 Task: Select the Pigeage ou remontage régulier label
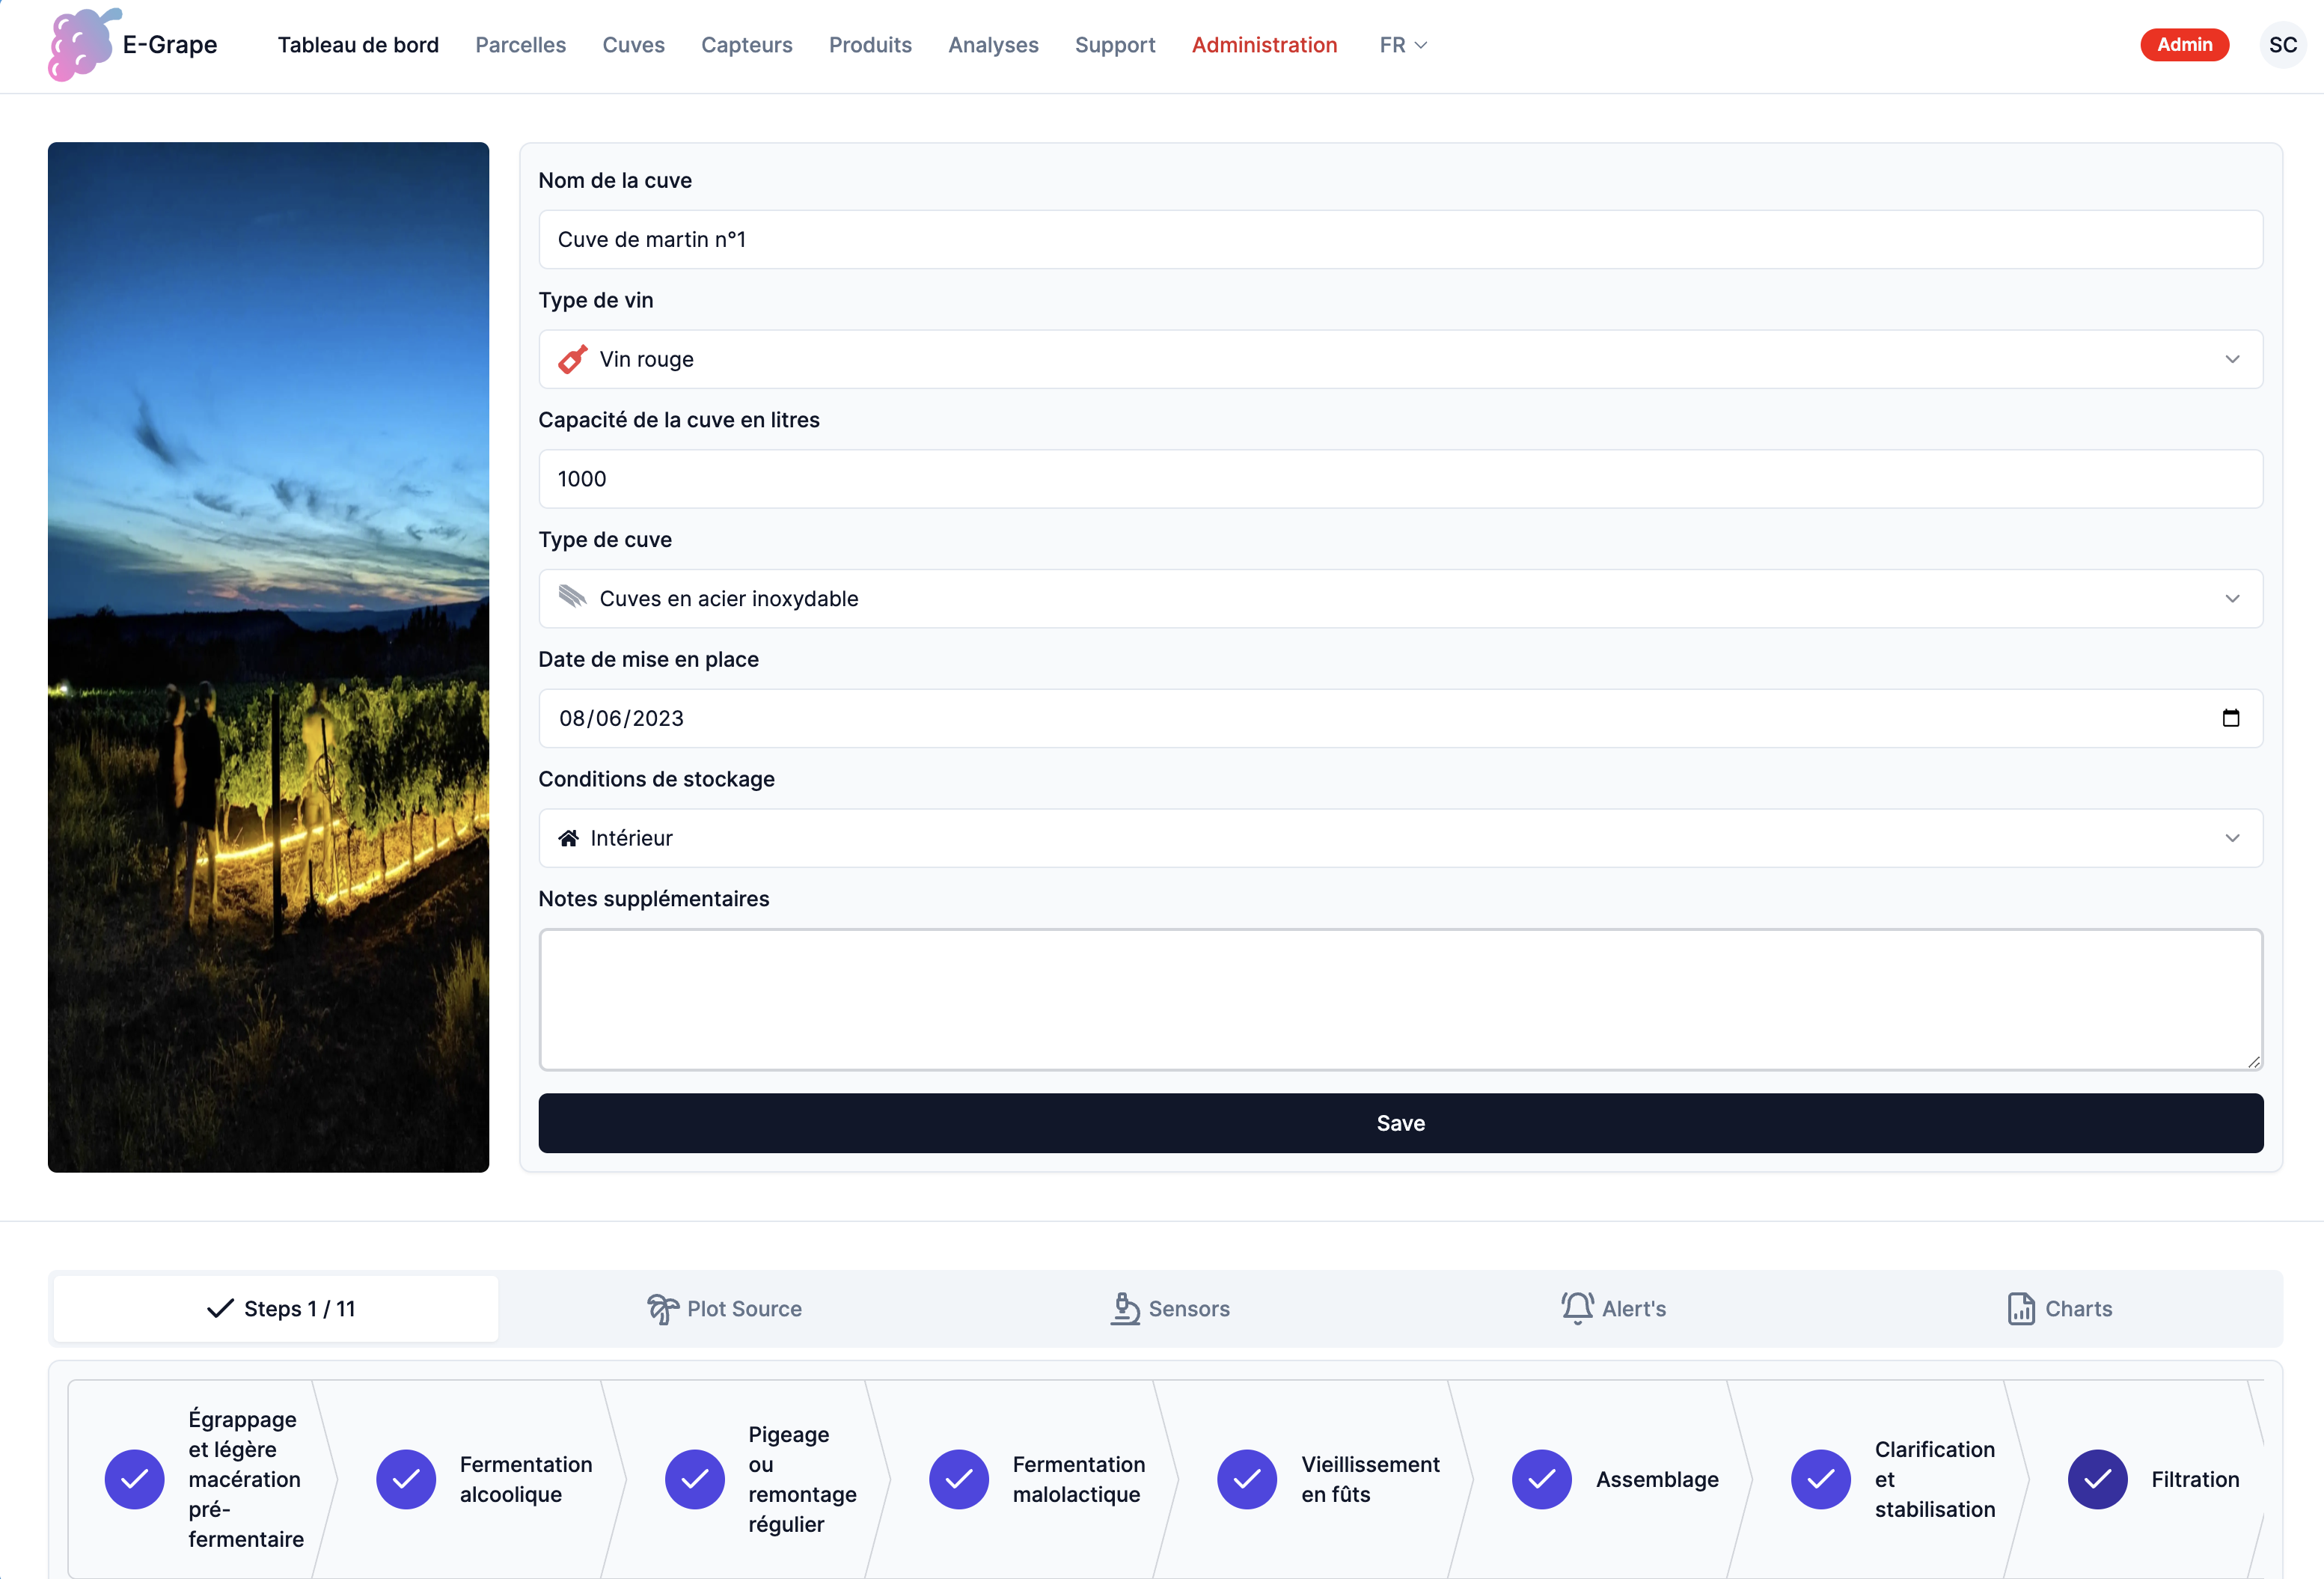click(x=802, y=1479)
